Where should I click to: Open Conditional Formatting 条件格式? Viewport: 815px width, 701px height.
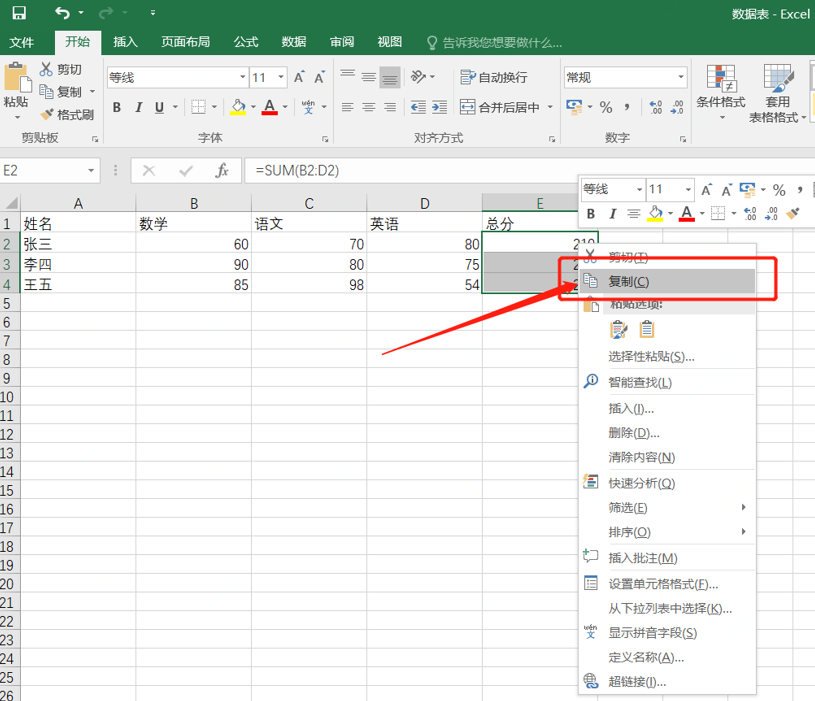tap(721, 92)
